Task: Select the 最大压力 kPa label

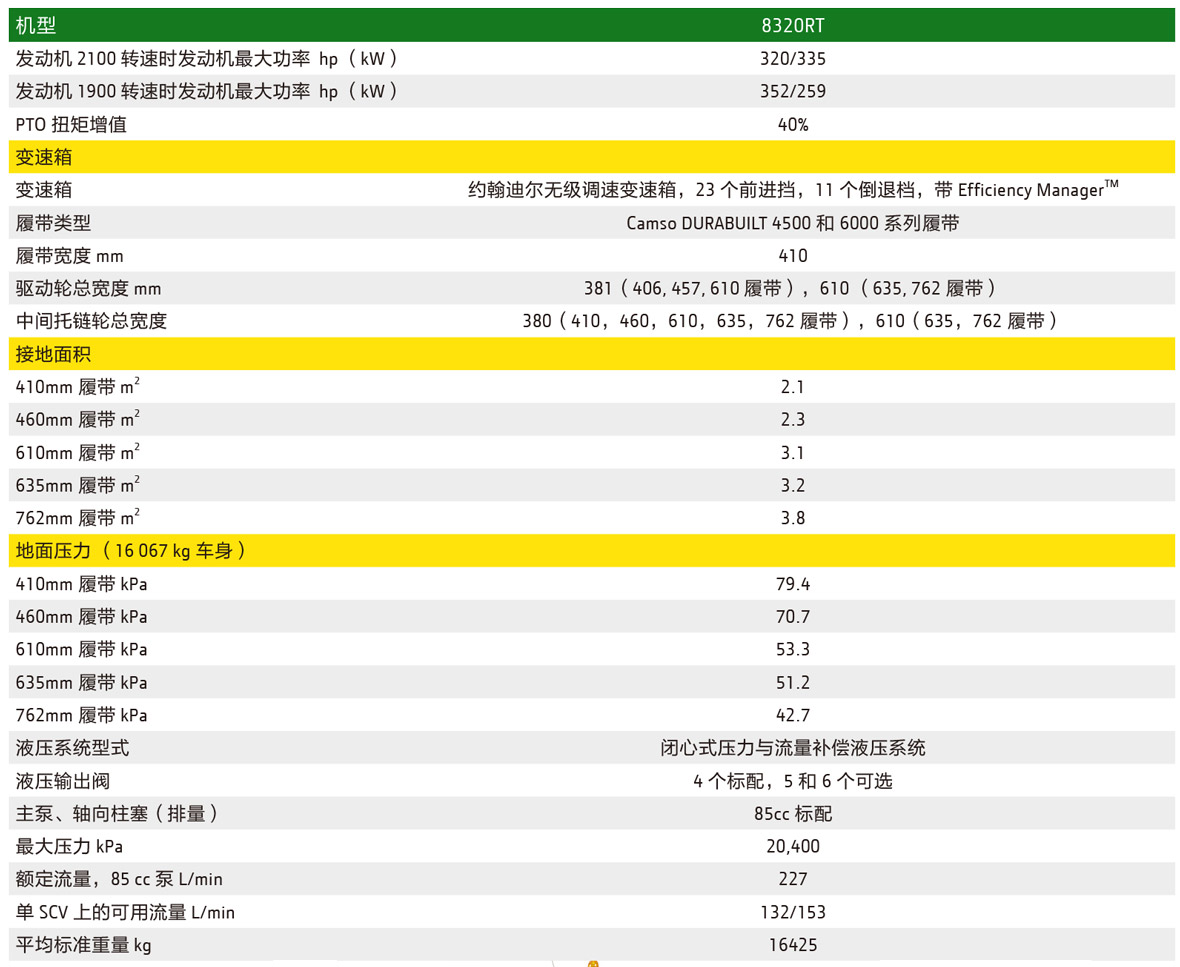Action: (x=69, y=847)
